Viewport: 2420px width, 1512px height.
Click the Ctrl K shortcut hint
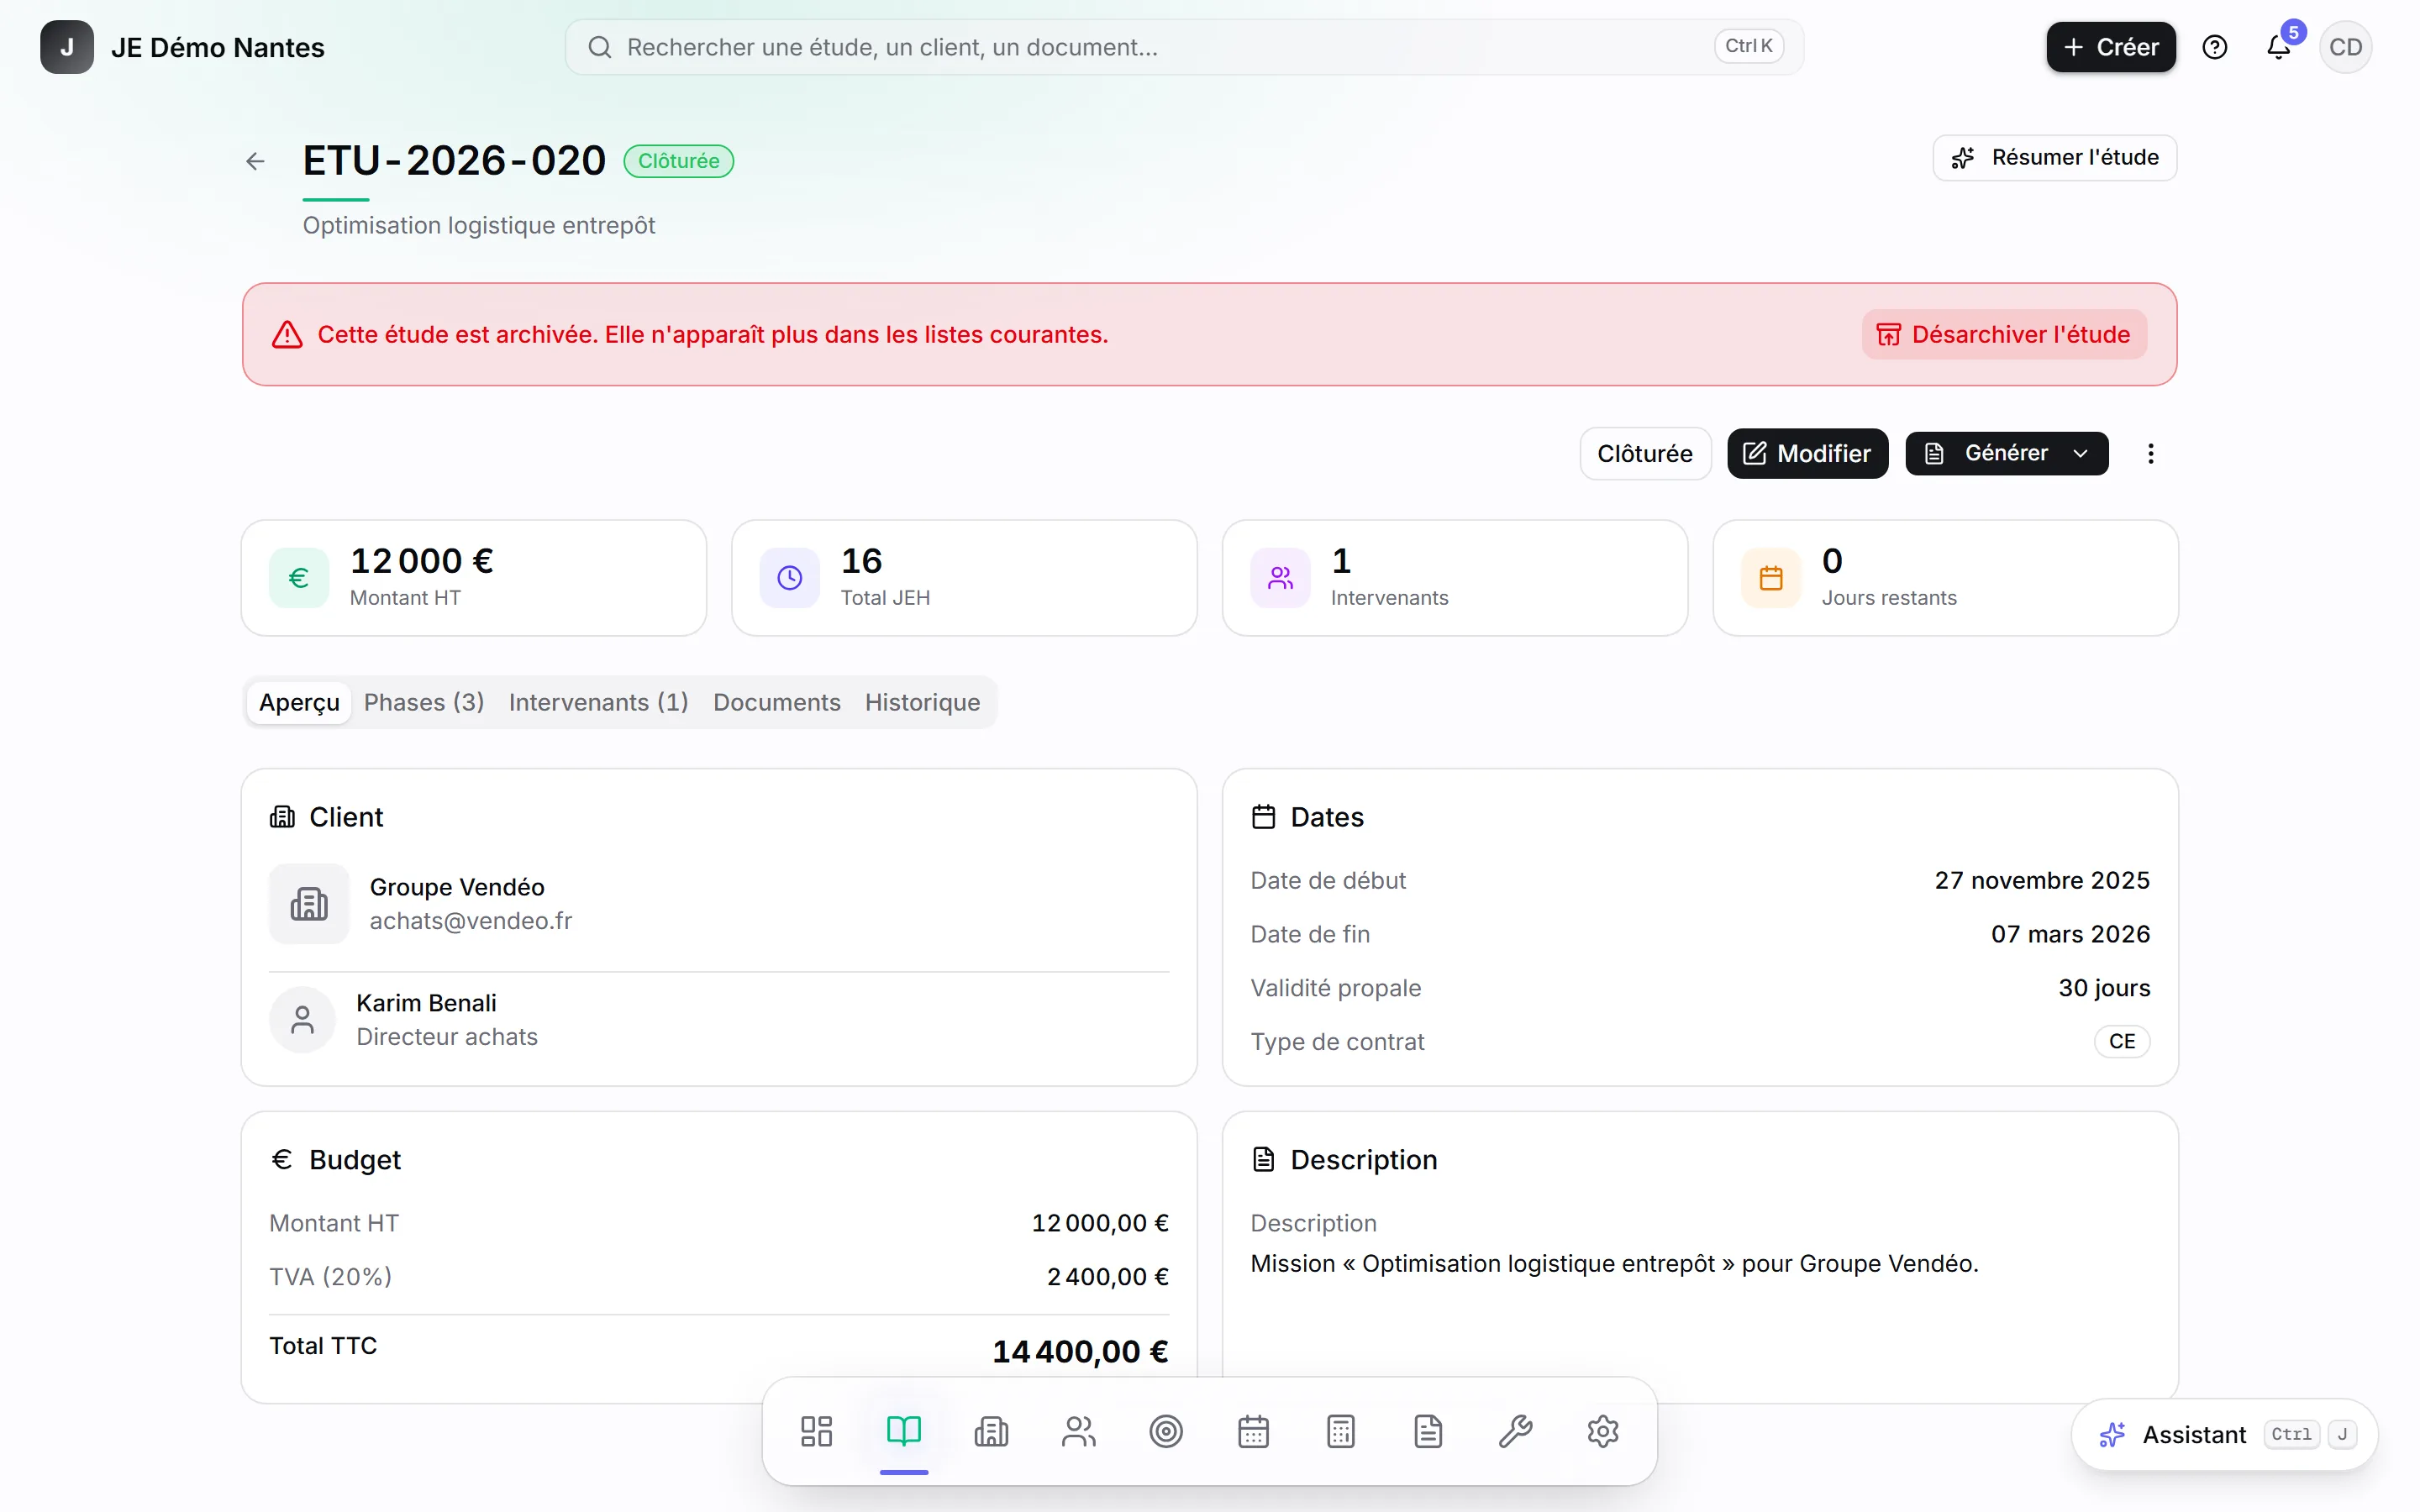coord(1749,46)
